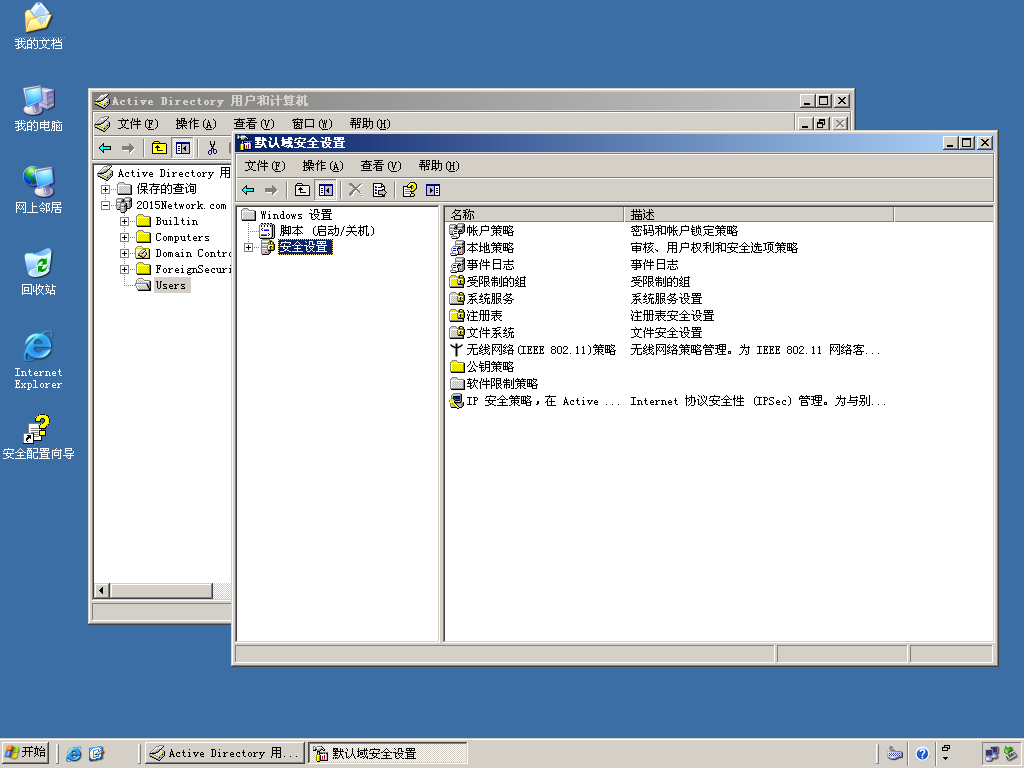Click the 开始 Start button
The height and width of the screenshot is (768, 1024).
[x=25, y=753]
